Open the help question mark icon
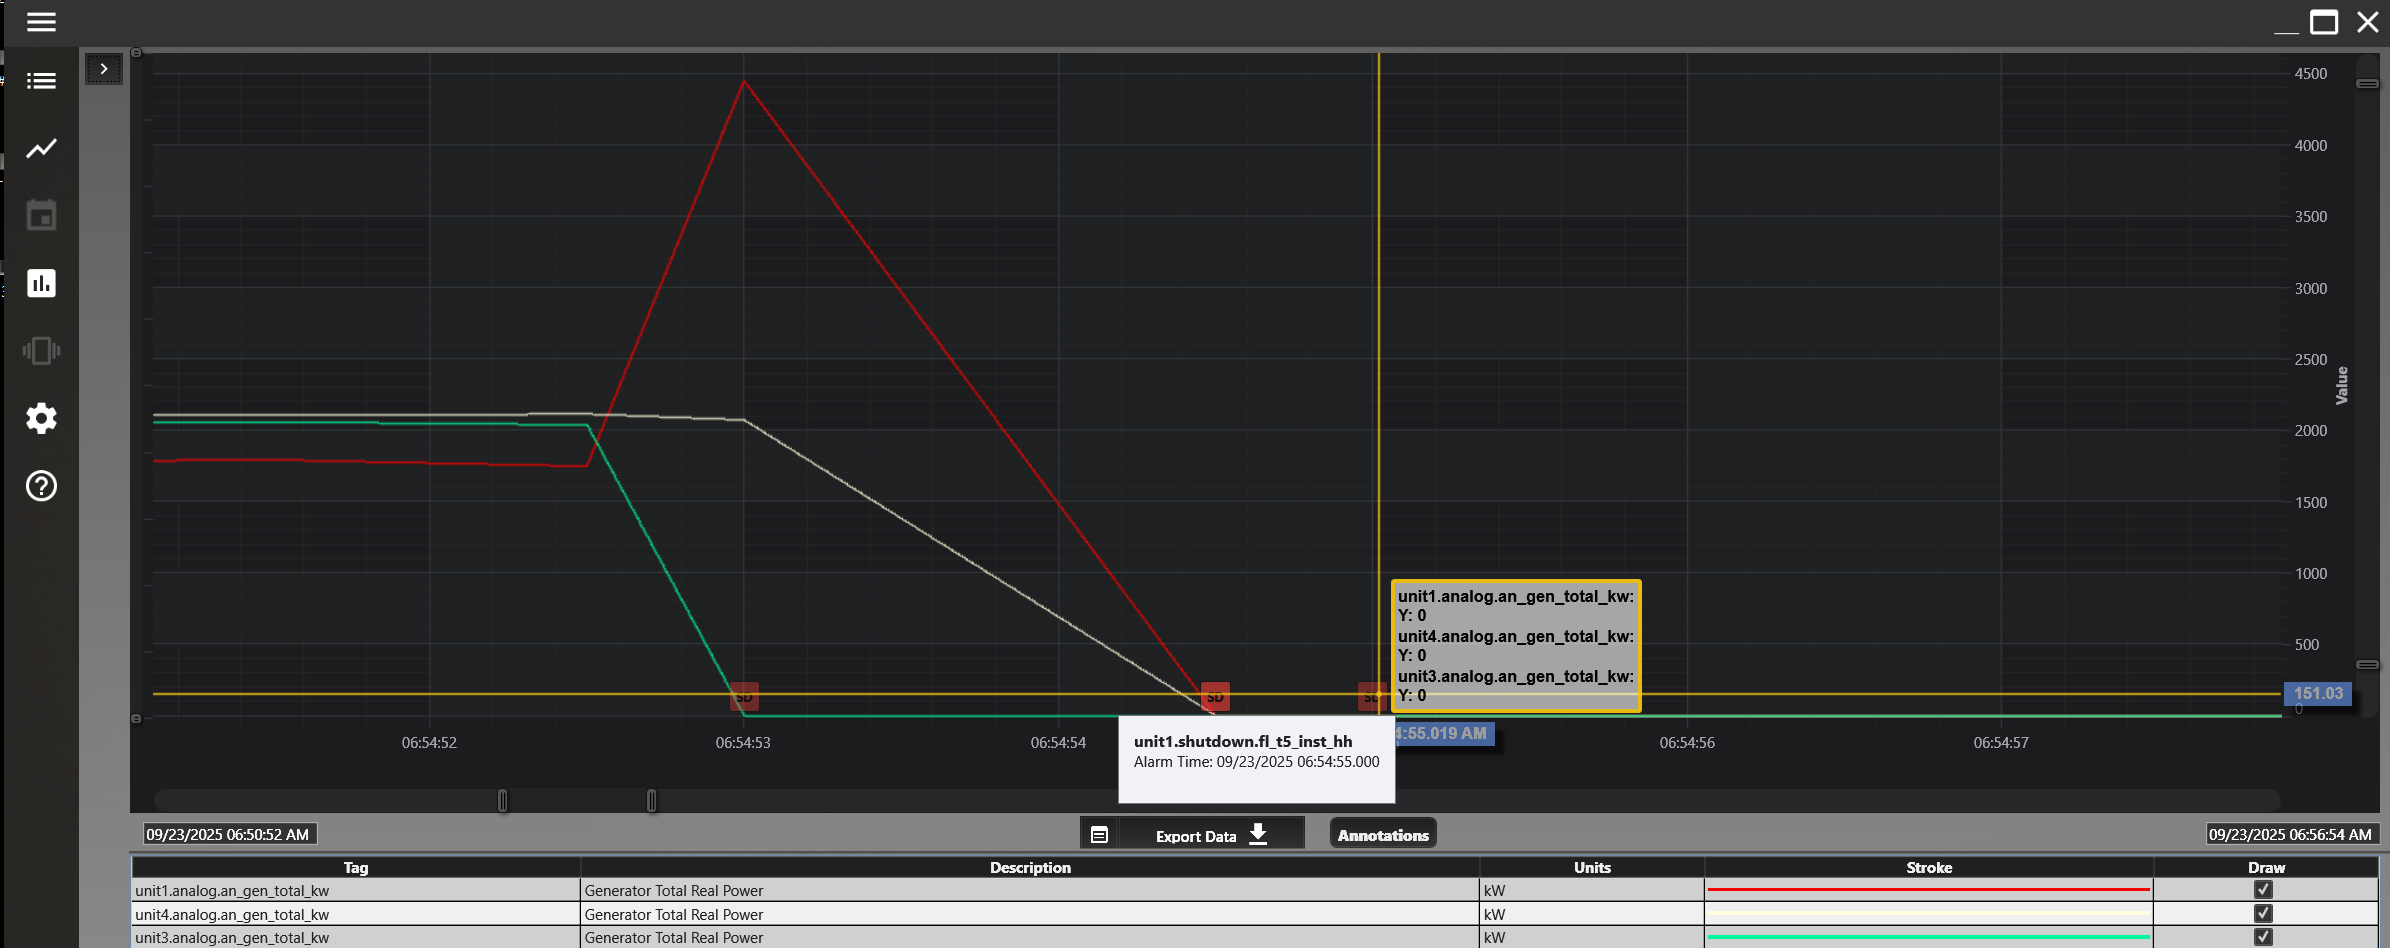Image resolution: width=2390 pixels, height=948 pixels. [41, 486]
